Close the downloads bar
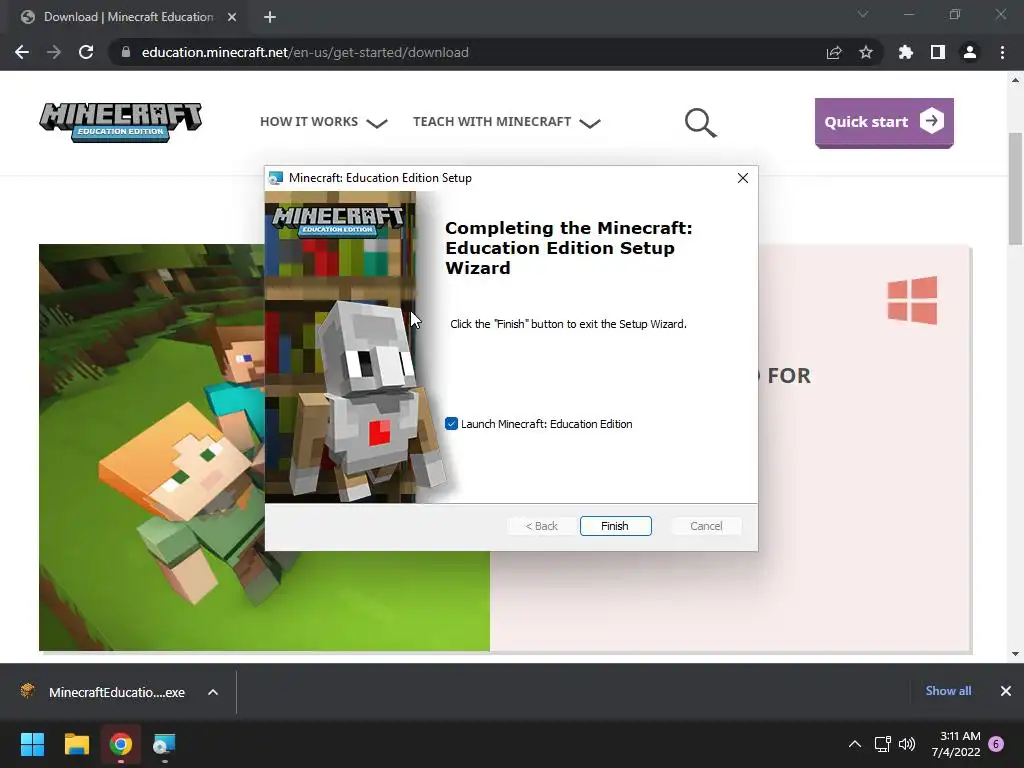 pyautogui.click(x=1006, y=691)
